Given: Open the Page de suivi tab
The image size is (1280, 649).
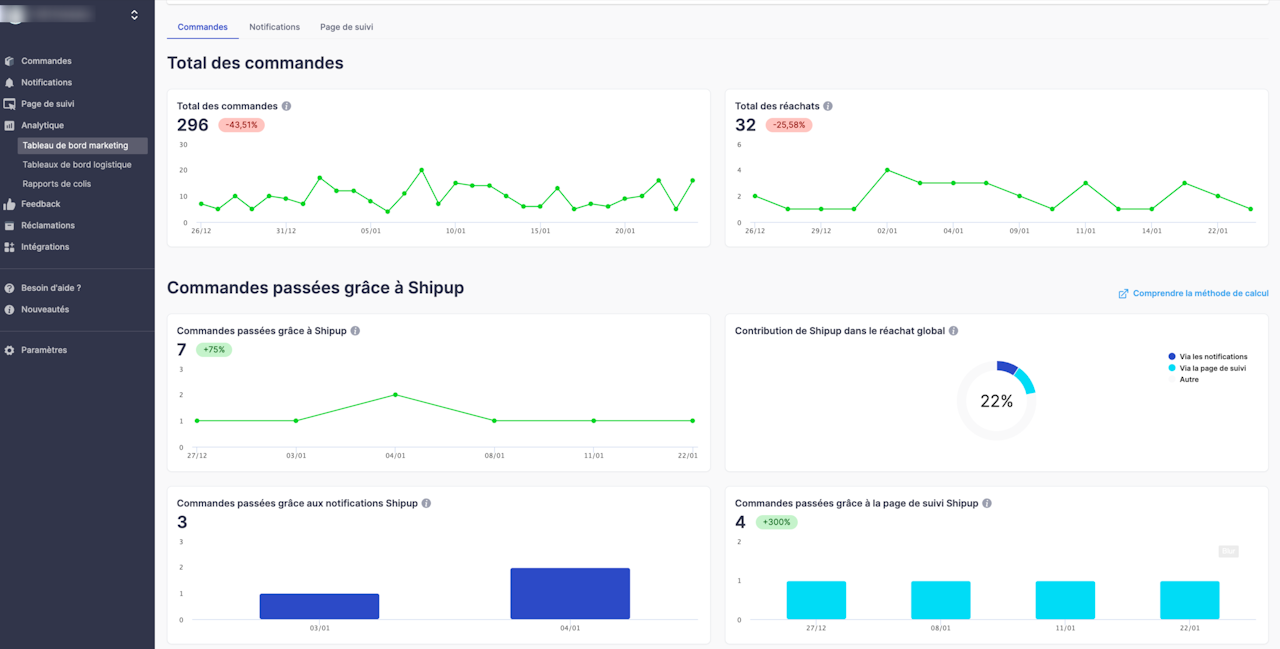Looking at the screenshot, I should [x=346, y=27].
